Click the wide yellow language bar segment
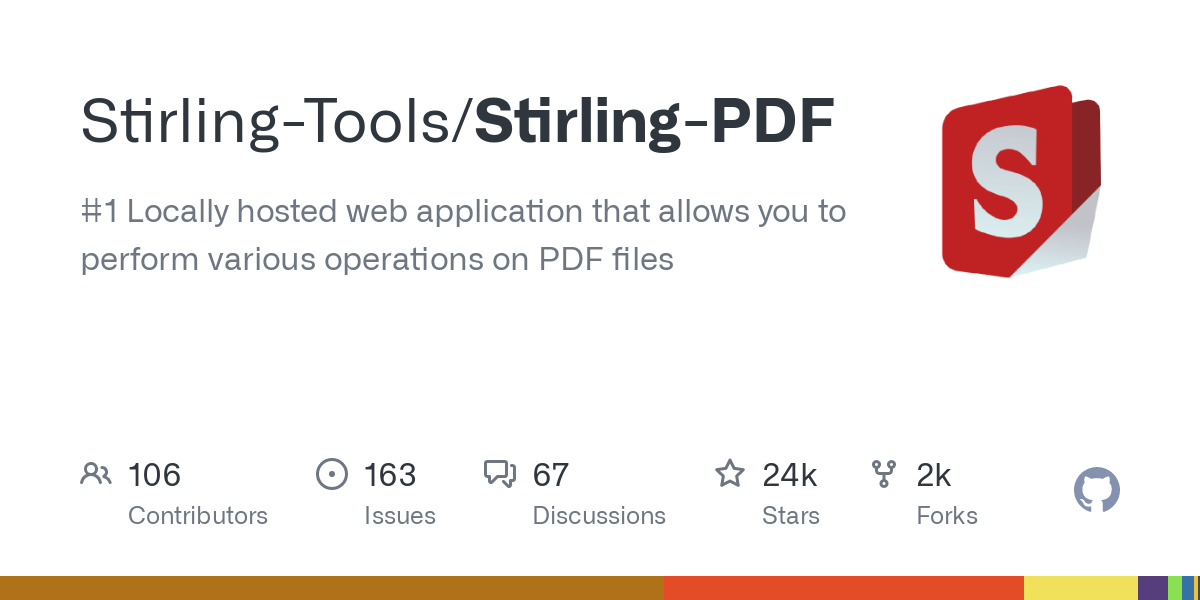Viewport: 1200px width, 600px height. click(1080, 588)
